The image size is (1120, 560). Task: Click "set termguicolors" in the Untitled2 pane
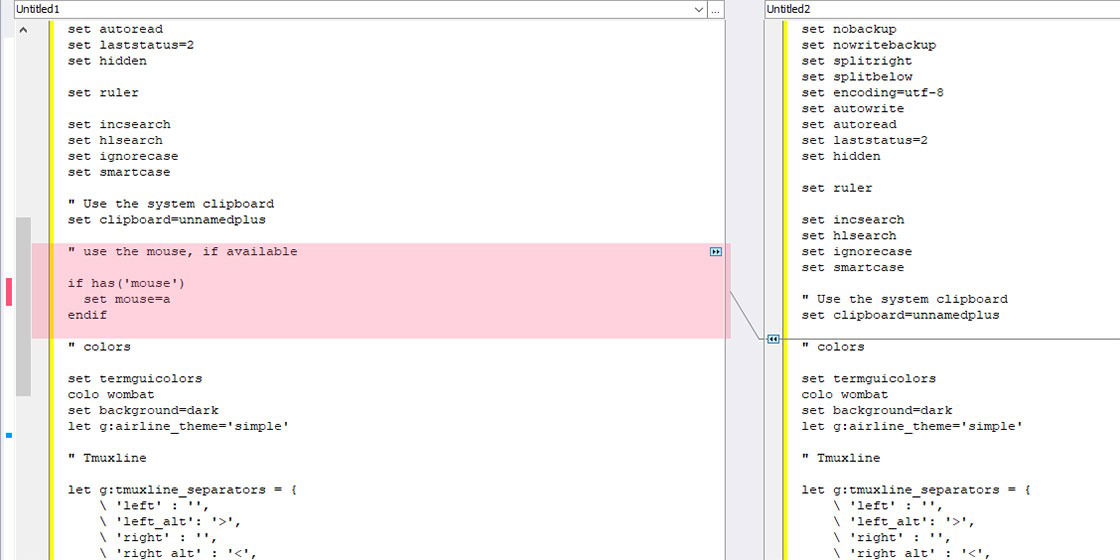coord(869,379)
